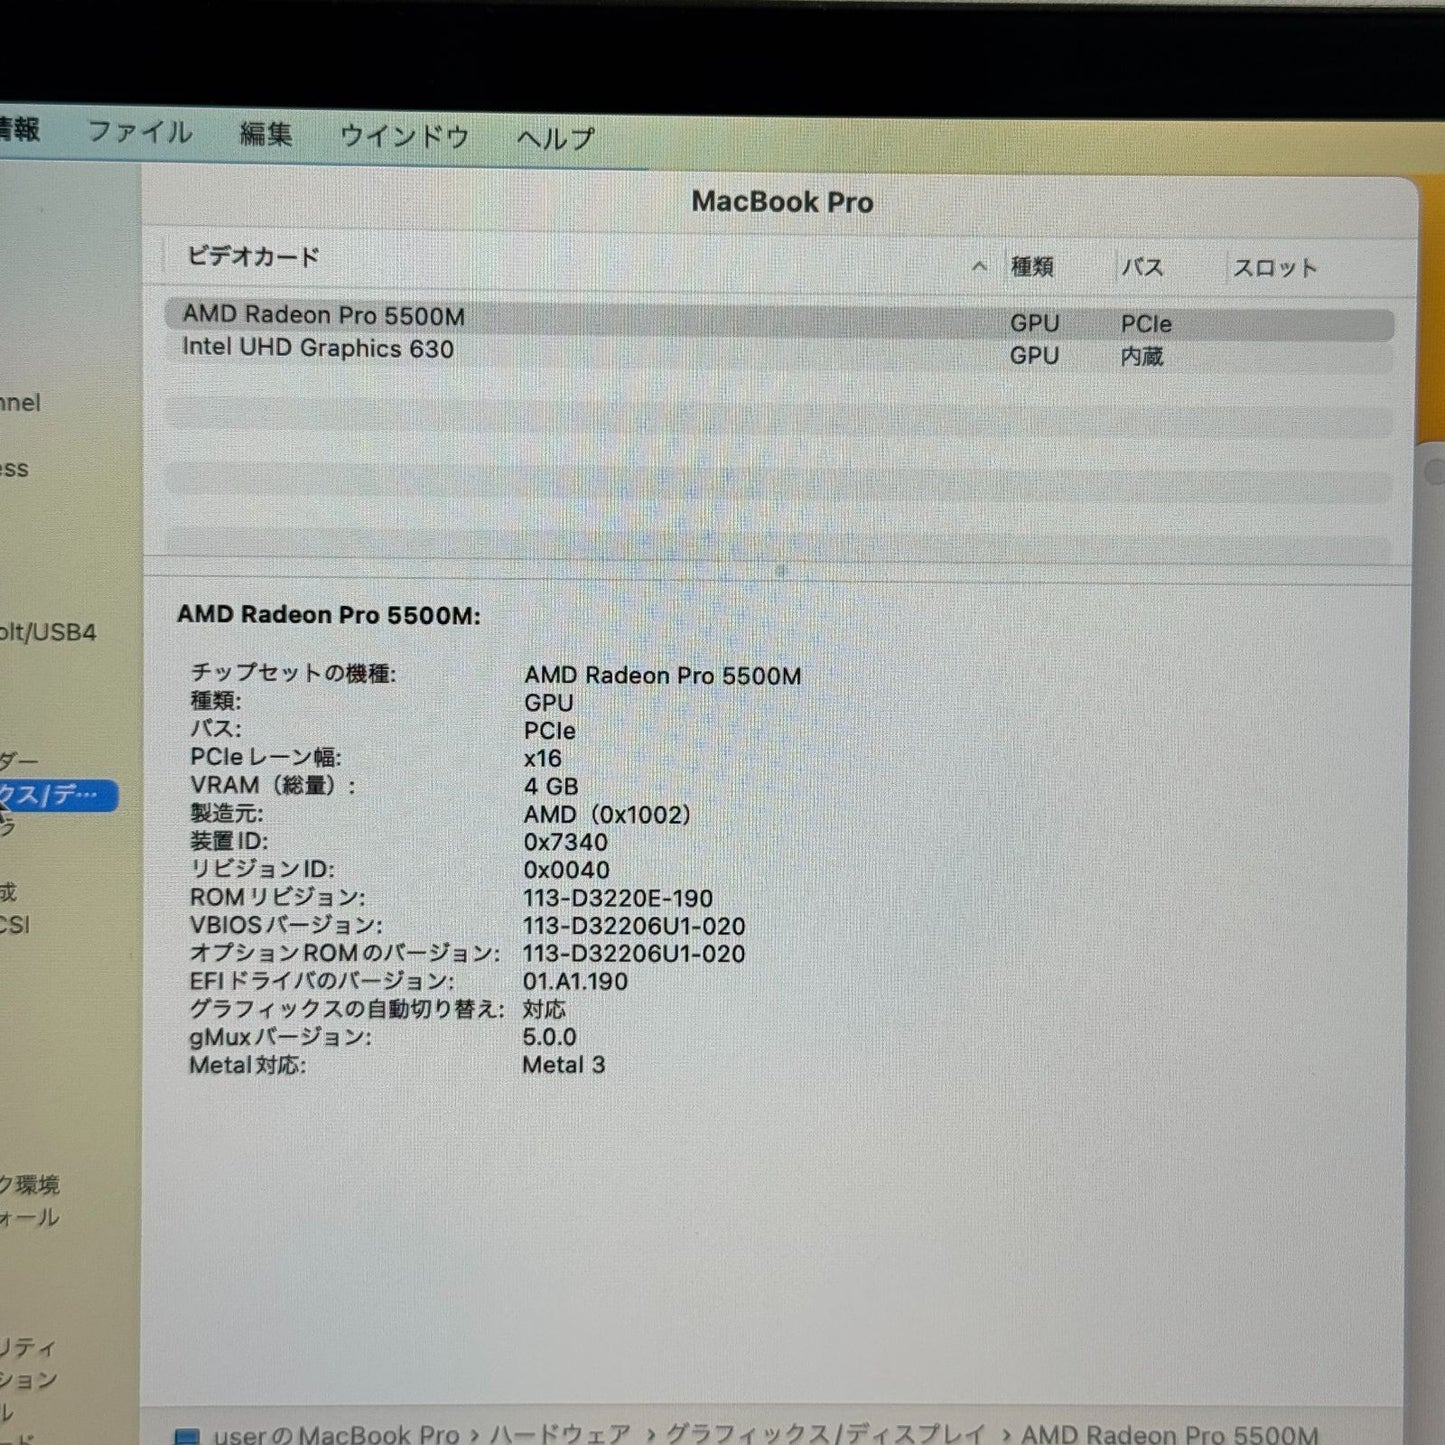
Task: Sort by the バス column header
Action: coord(1142,268)
